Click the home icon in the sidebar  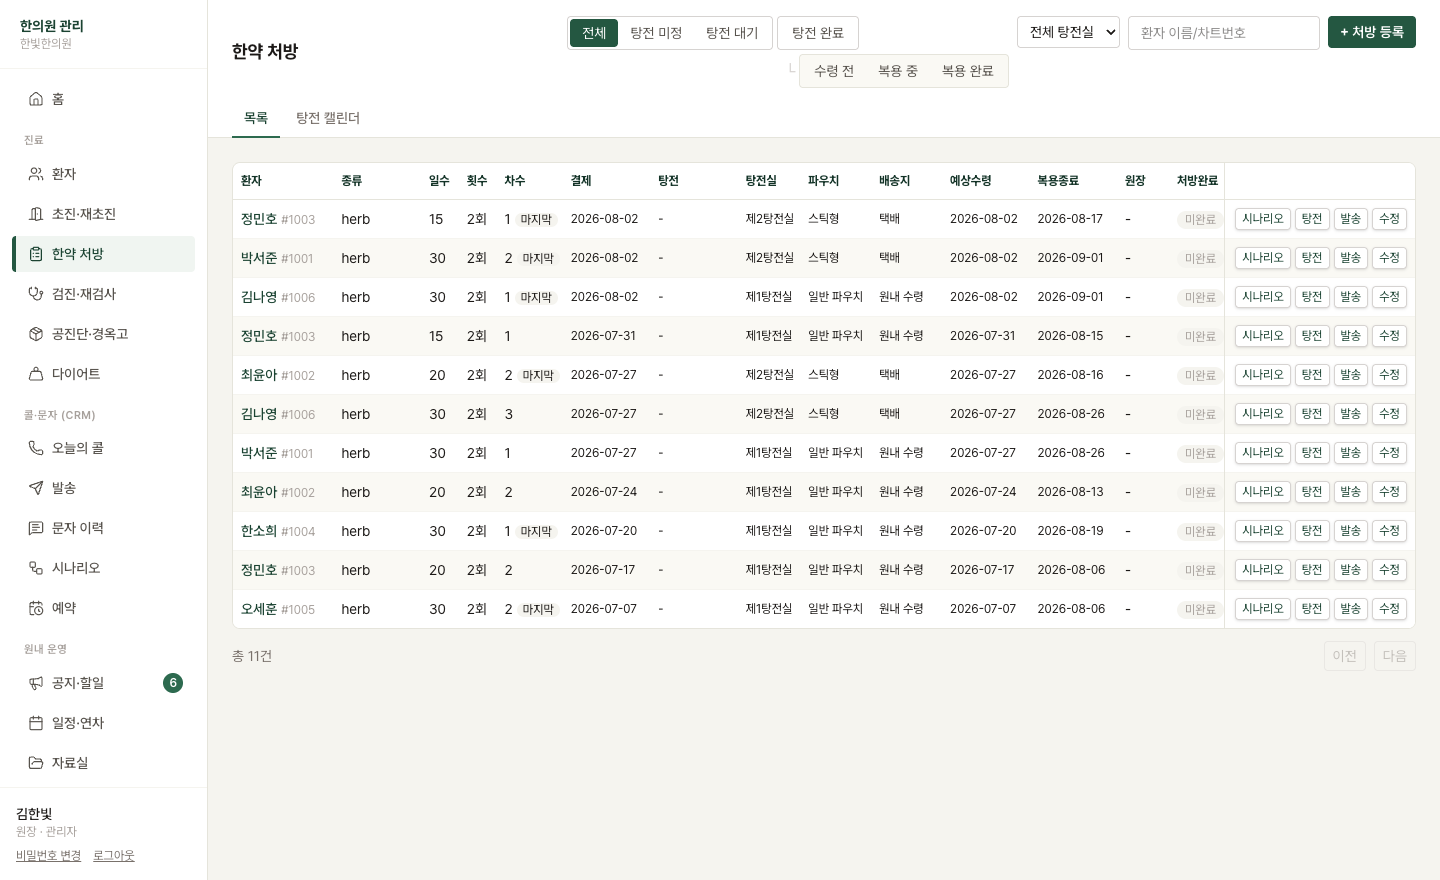pos(36,99)
